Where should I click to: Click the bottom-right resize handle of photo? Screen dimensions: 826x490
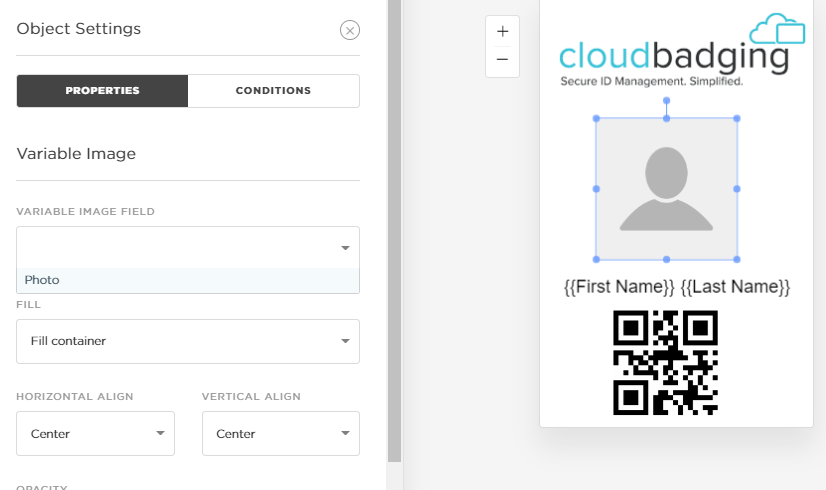tap(737, 259)
